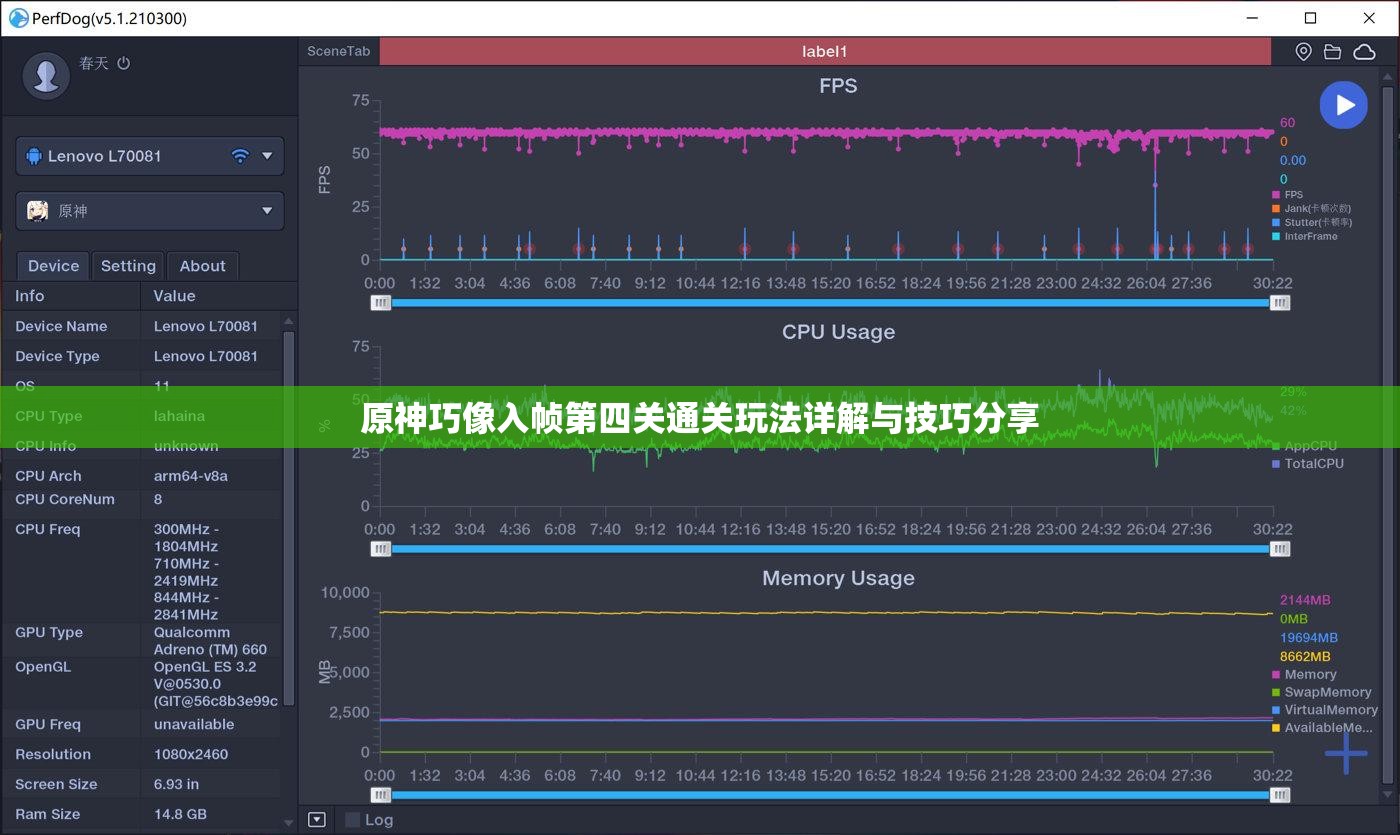Toggle Stutter series in legend

pos(1312,223)
